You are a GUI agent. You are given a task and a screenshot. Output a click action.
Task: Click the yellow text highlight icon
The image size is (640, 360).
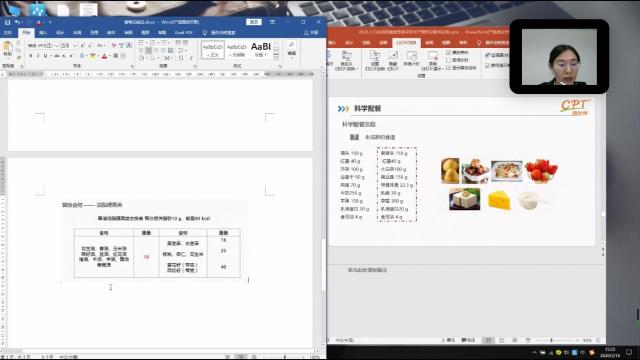point(93,56)
